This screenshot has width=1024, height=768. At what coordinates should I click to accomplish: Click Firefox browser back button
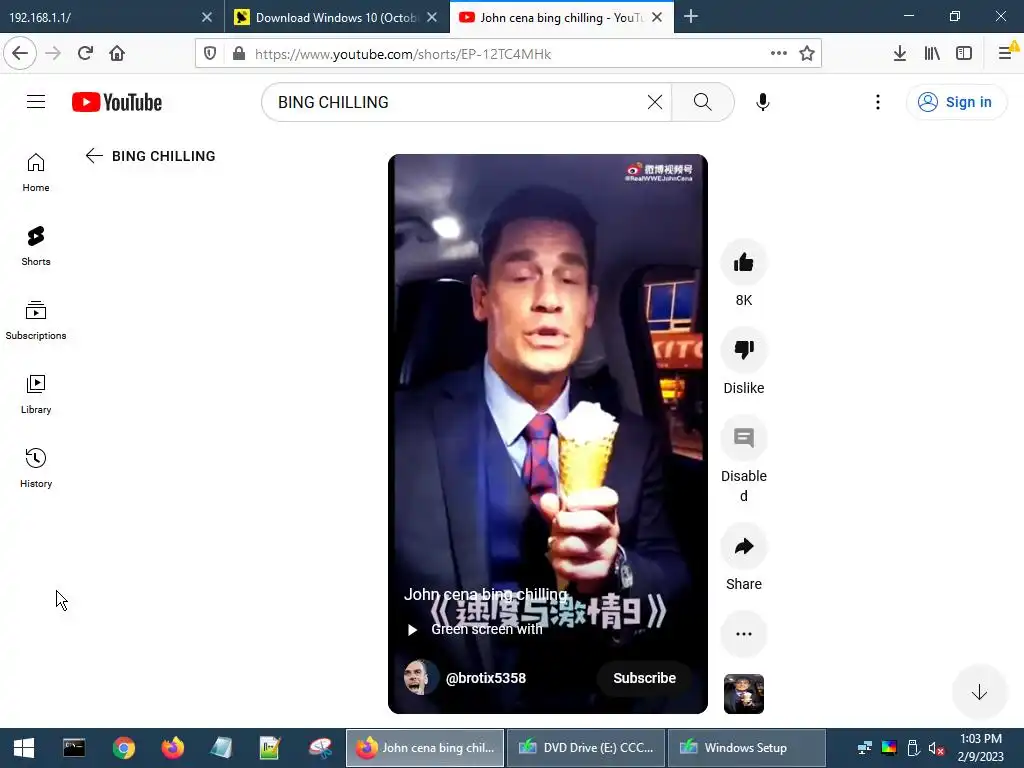[20, 53]
